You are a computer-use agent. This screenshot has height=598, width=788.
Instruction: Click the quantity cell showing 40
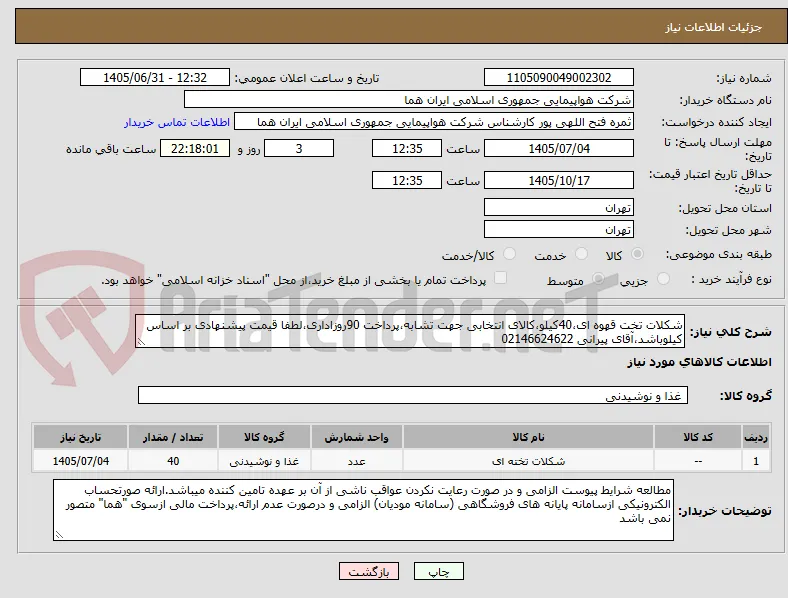(x=173, y=461)
